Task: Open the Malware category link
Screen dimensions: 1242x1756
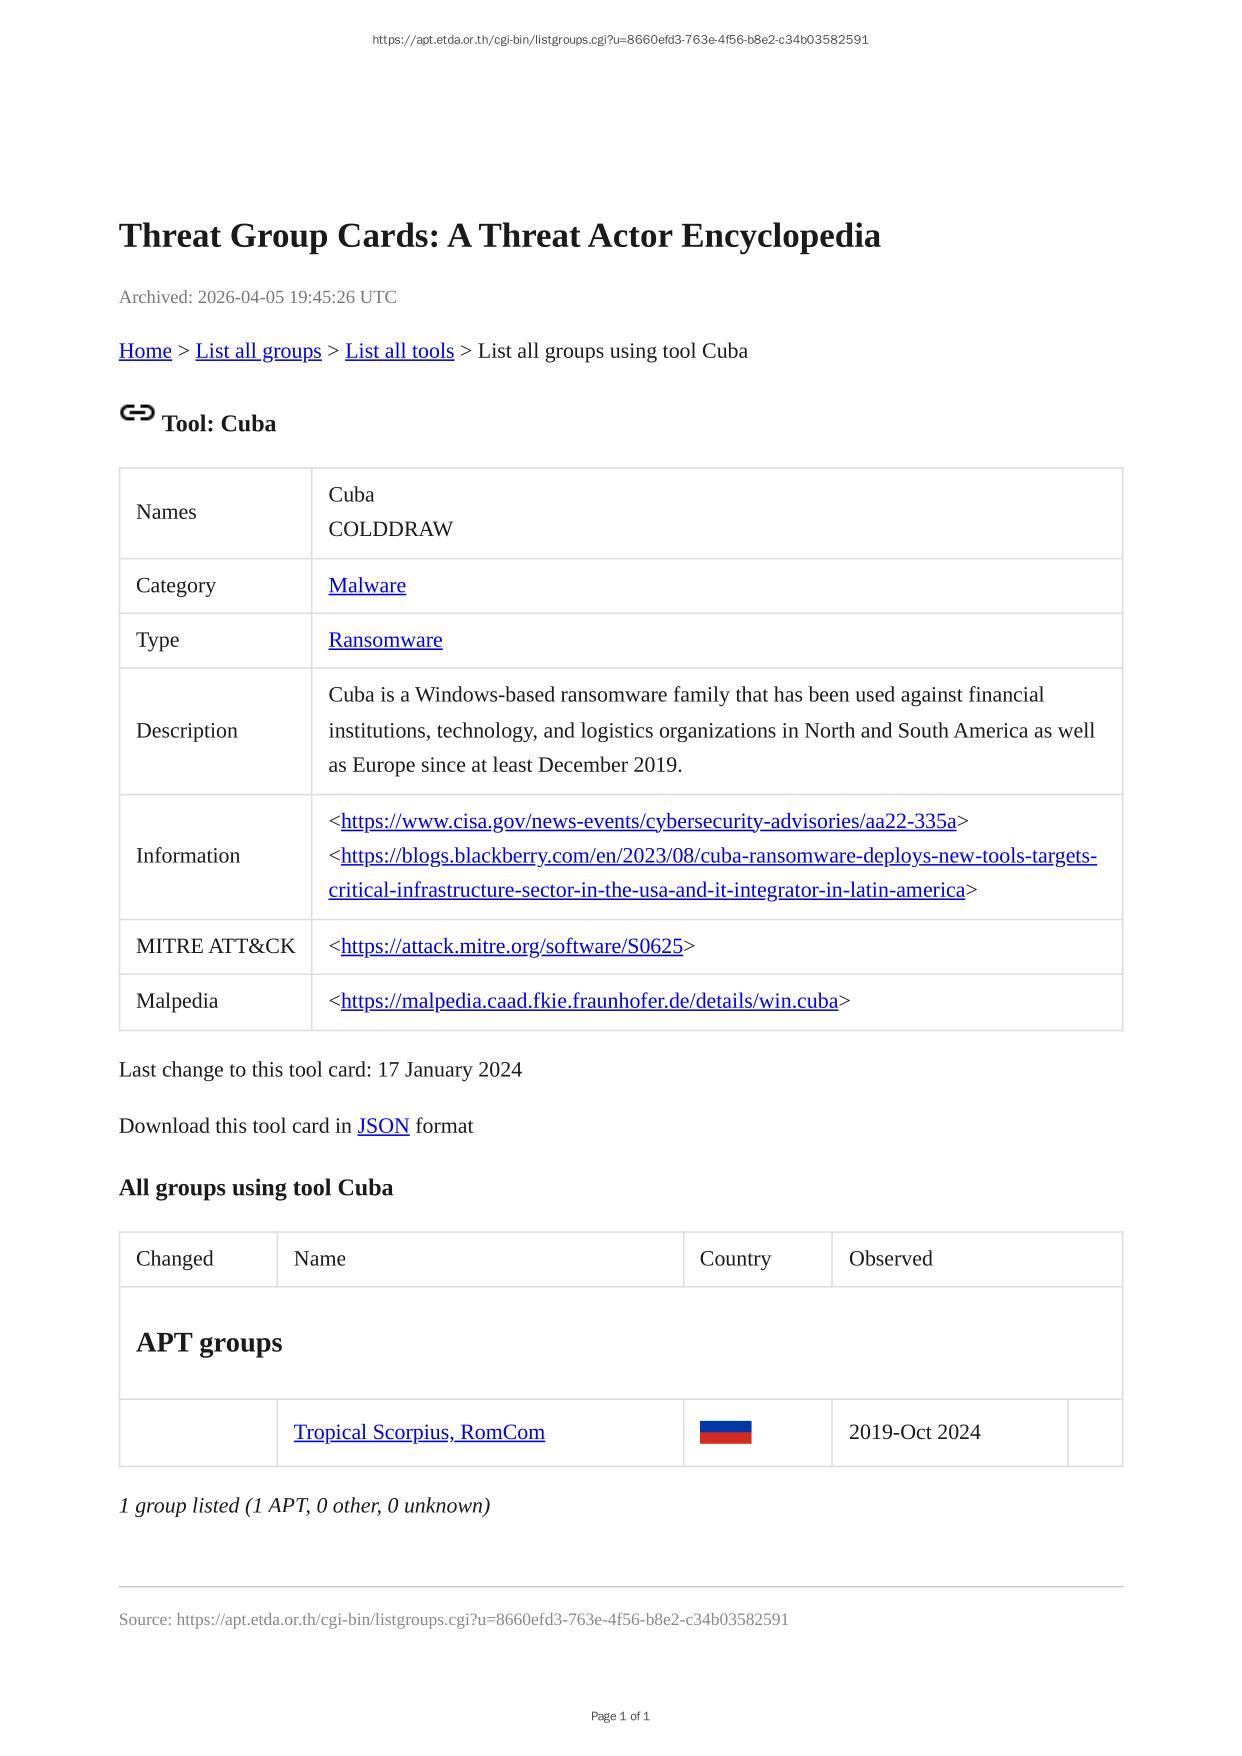Action: [367, 586]
